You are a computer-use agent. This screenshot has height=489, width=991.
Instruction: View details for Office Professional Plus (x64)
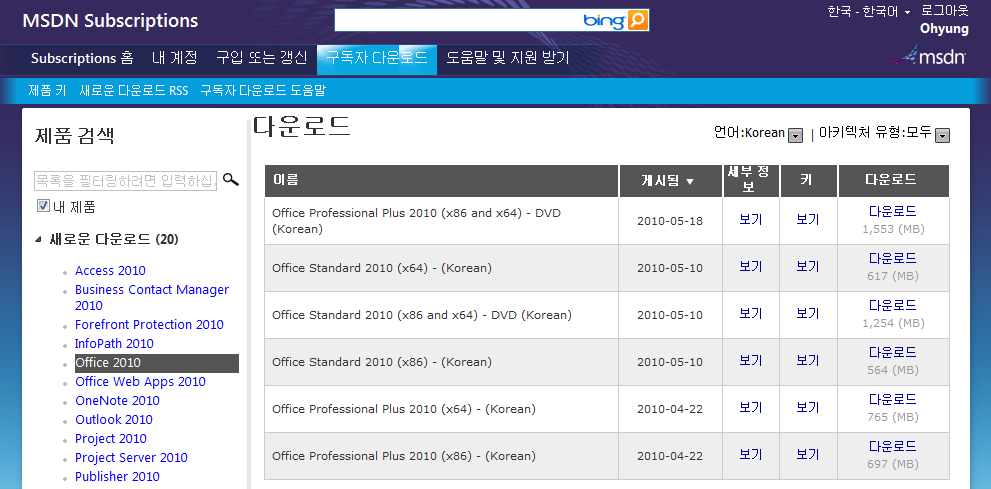pos(751,408)
